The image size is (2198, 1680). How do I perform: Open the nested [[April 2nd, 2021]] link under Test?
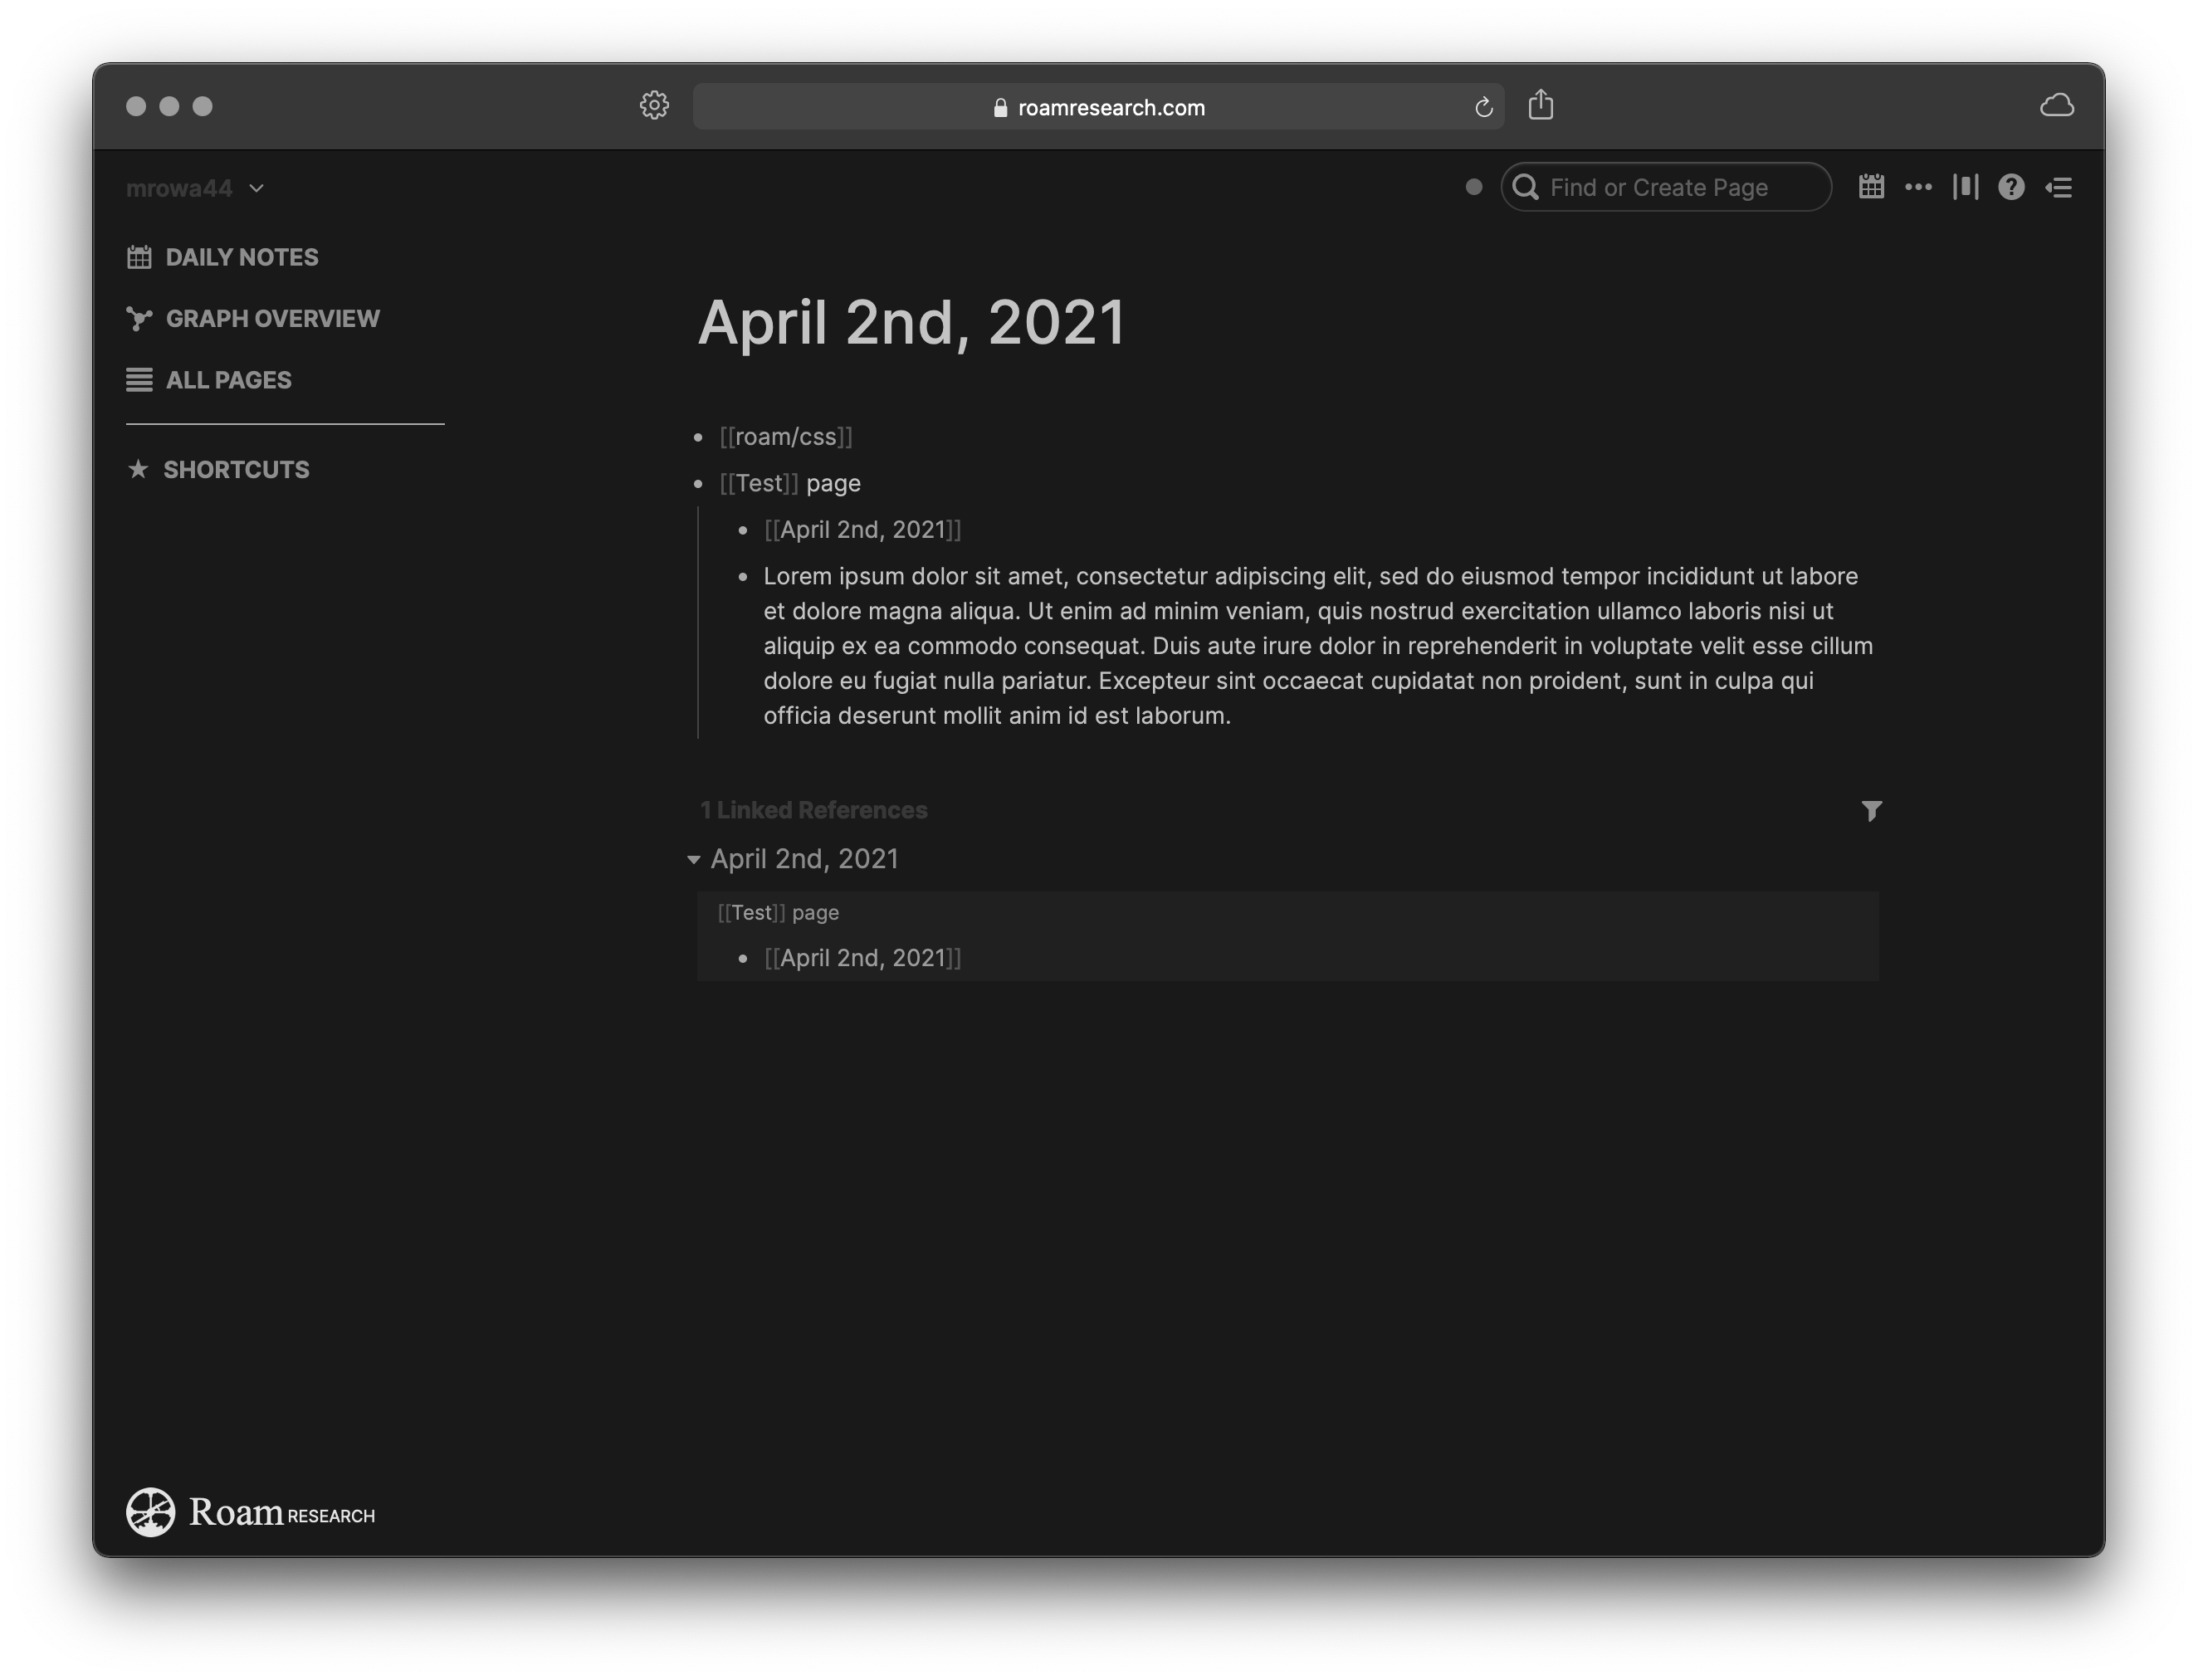(x=862, y=530)
